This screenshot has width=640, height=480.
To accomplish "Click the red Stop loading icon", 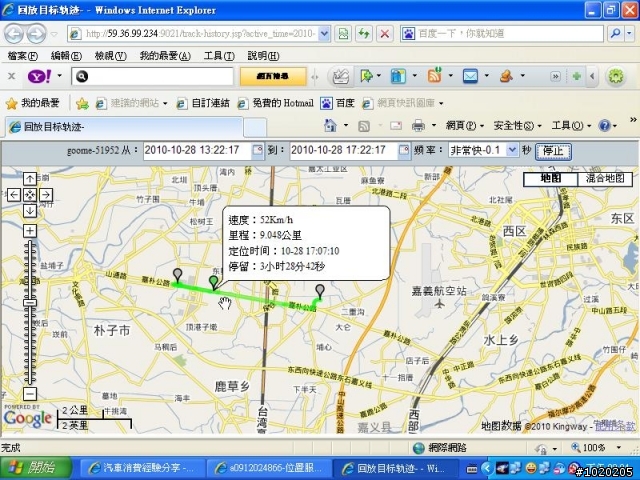I will pyautogui.click(x=384, y=33).
